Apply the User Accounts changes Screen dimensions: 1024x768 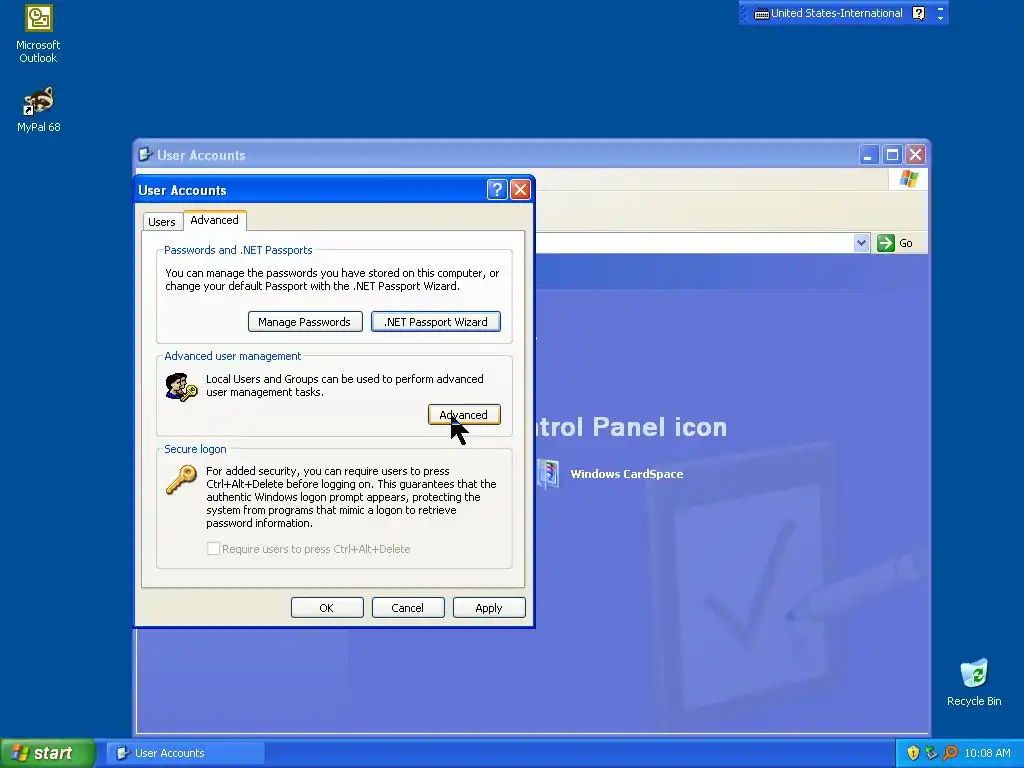point(489,607)
